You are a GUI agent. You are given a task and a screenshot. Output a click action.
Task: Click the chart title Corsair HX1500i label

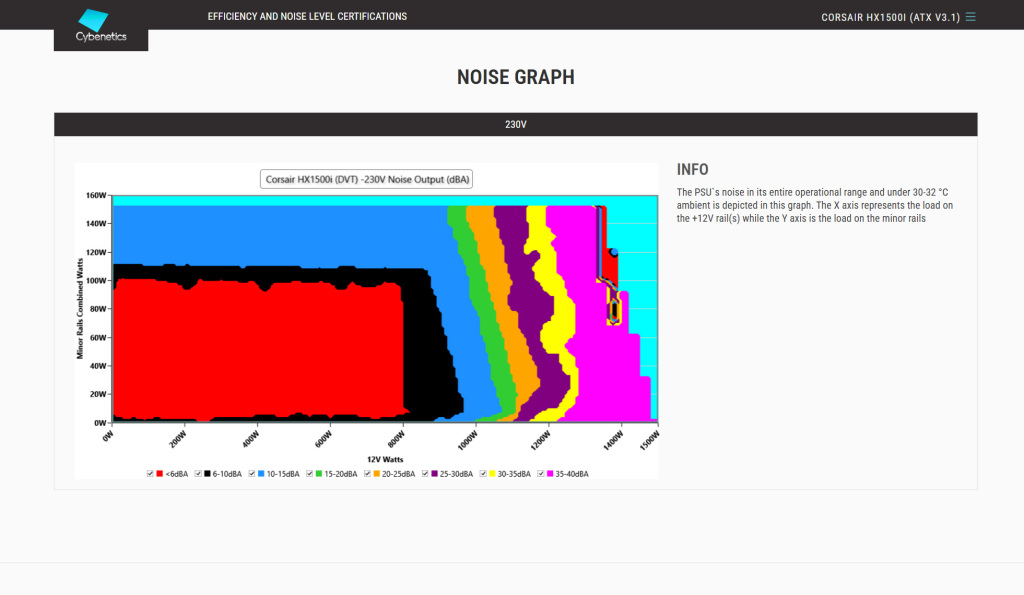pyautogui.click(x=367, y=180)
